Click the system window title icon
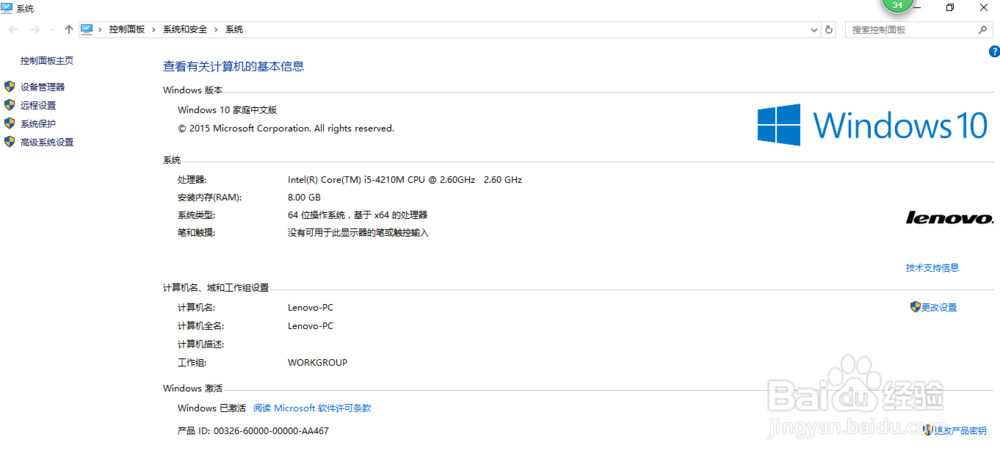 click(x=7, y=8)
